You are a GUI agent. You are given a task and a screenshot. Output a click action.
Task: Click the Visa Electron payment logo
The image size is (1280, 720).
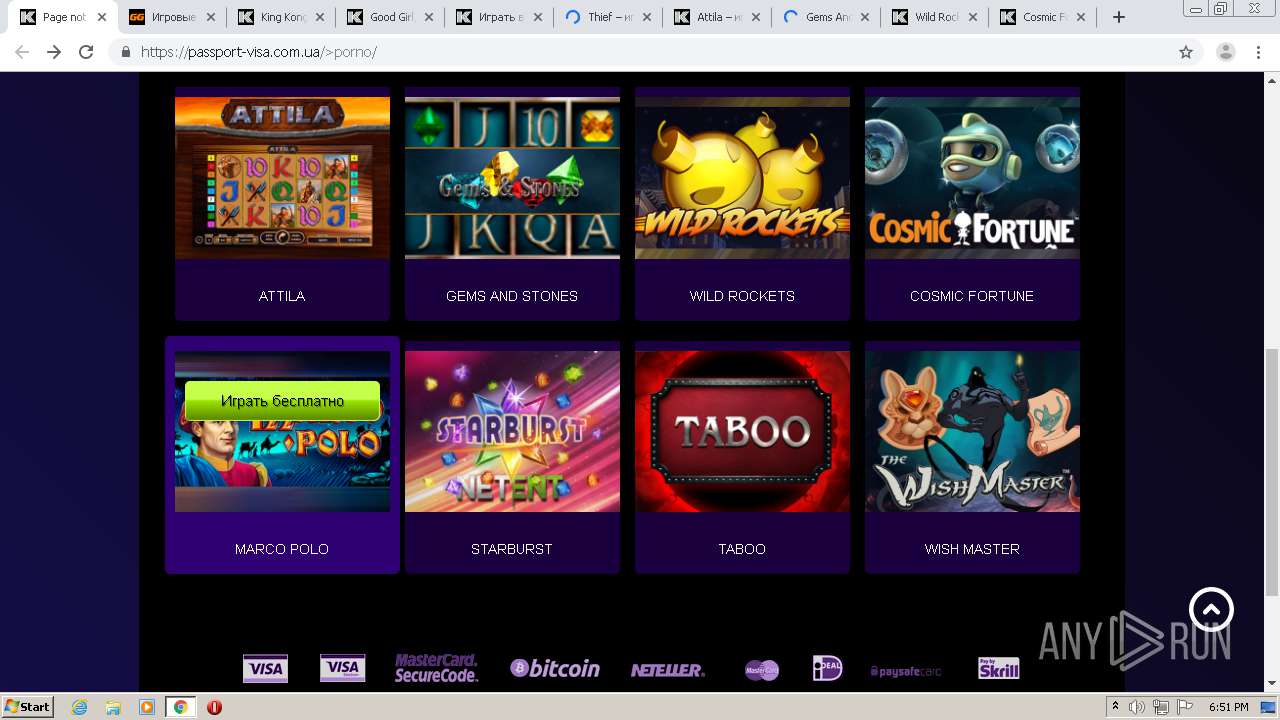342,669
